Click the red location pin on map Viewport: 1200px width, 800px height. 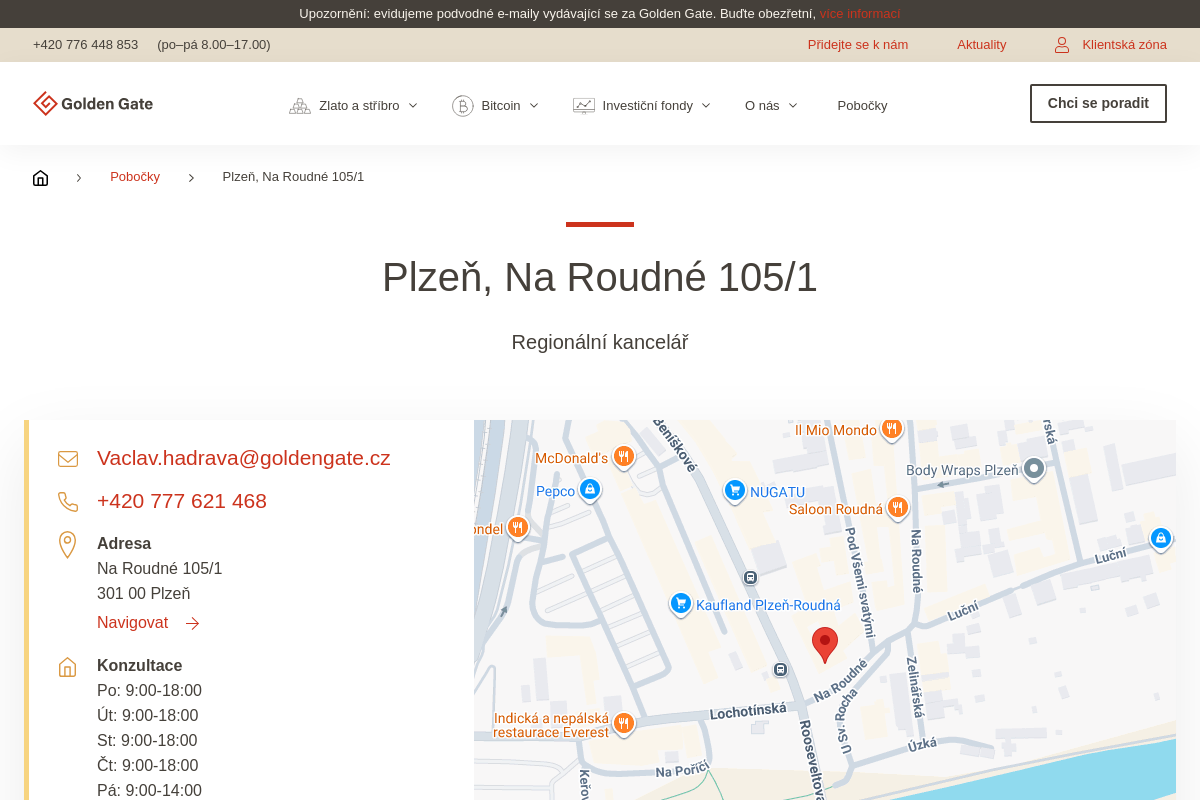[825, 644]
